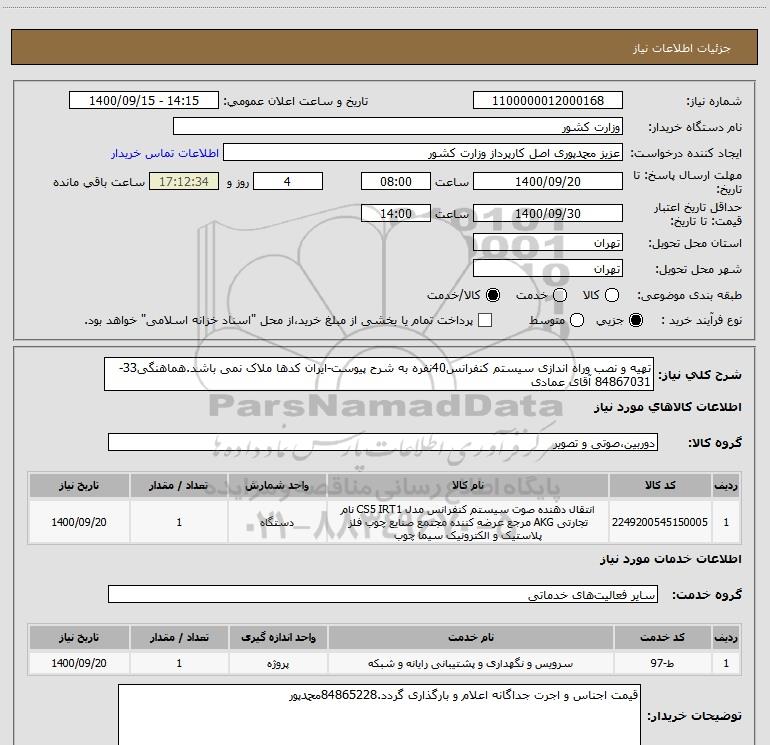The image size is (770, 745).
Task: Click the کد کالا column header
Action: pyautogui.click(x=660, y=485)
